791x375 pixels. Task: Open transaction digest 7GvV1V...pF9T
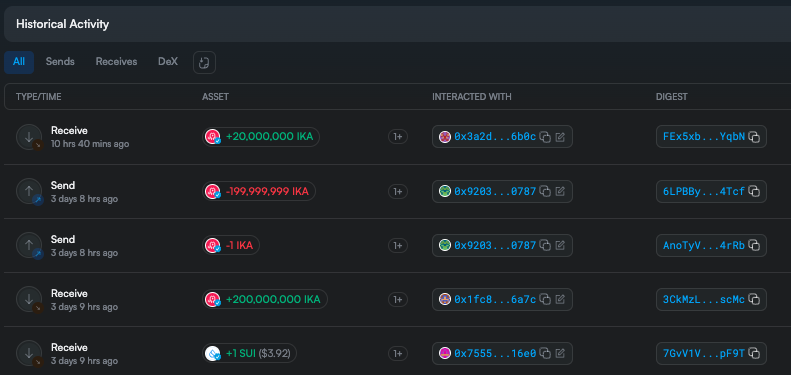click(704, 353)
